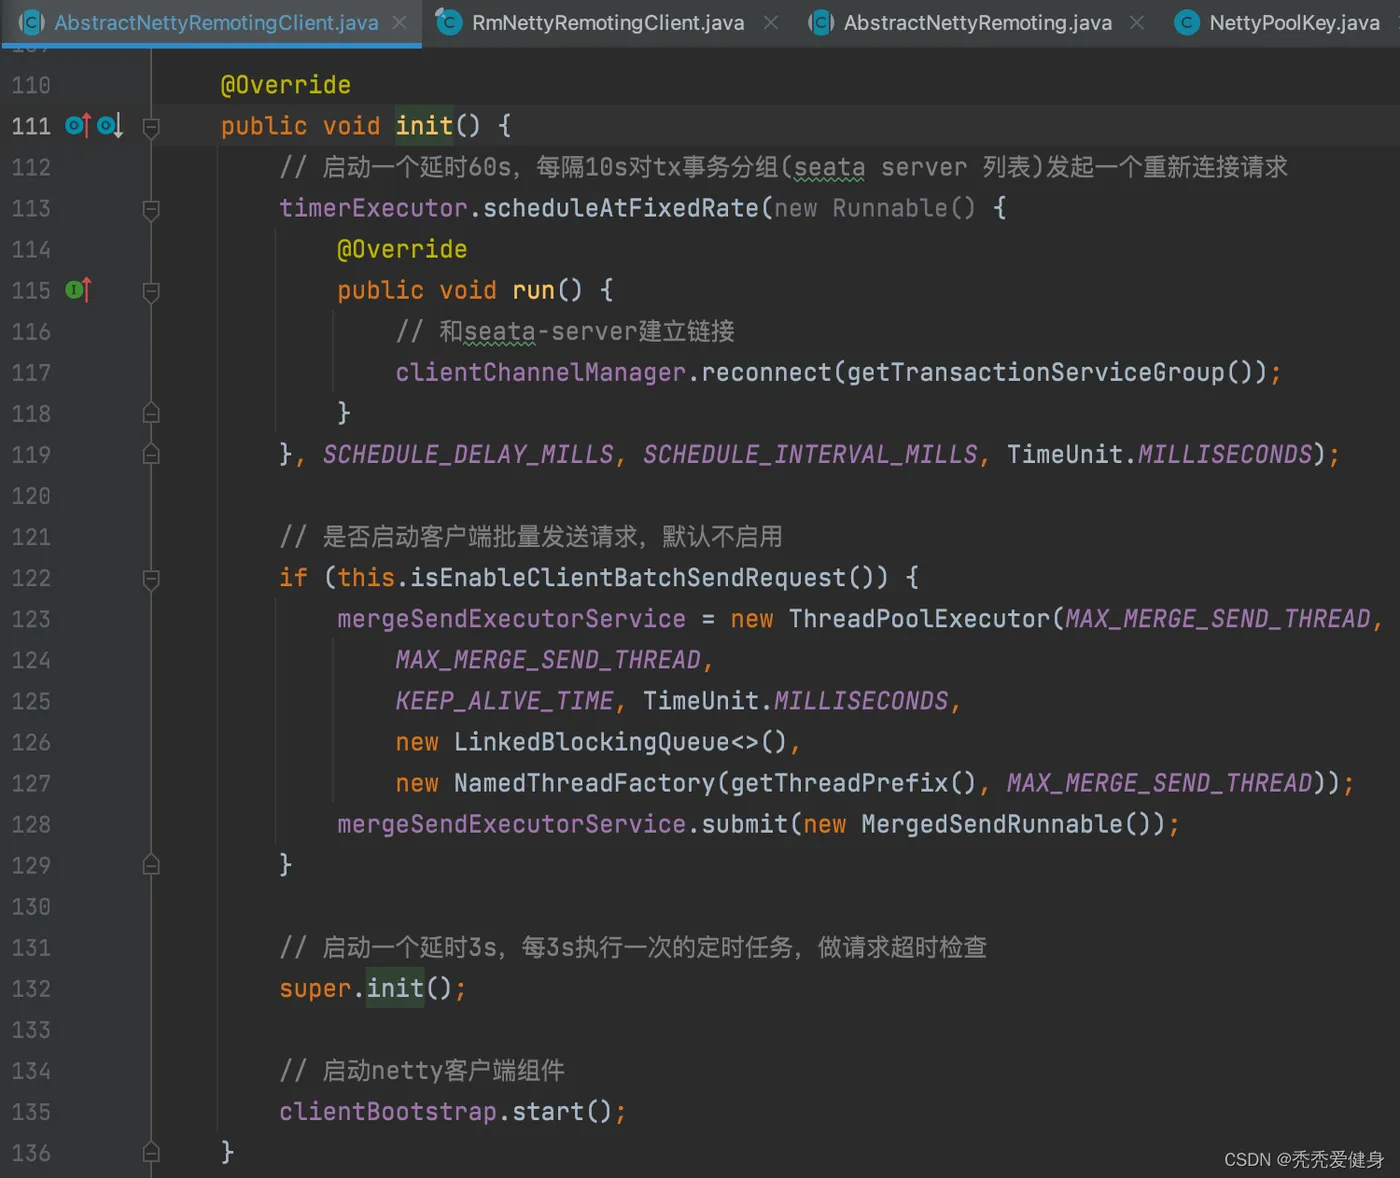The image size is (1400, 1178).
Task: Click LinkedBlockingQueue class name
Action: 592,741
